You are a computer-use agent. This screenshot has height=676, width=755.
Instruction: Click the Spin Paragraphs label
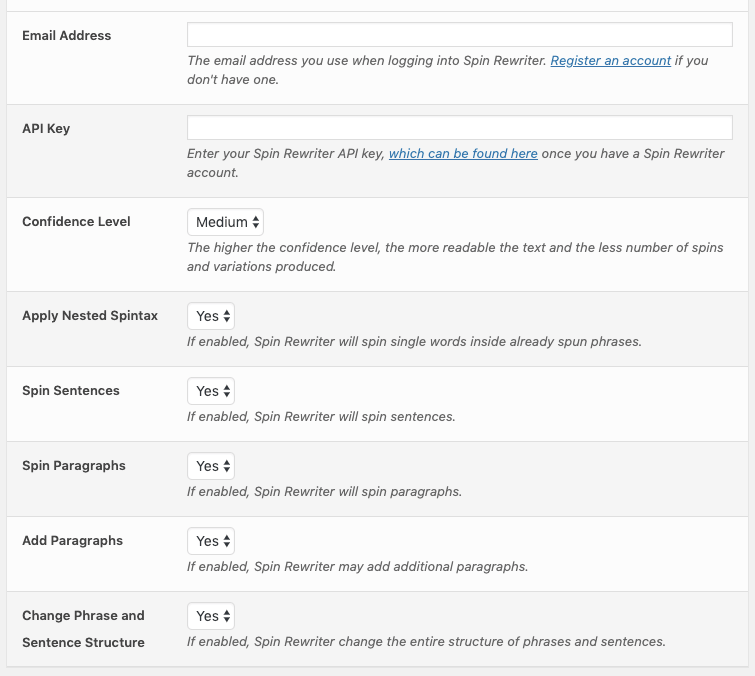[x=74, y=466]
